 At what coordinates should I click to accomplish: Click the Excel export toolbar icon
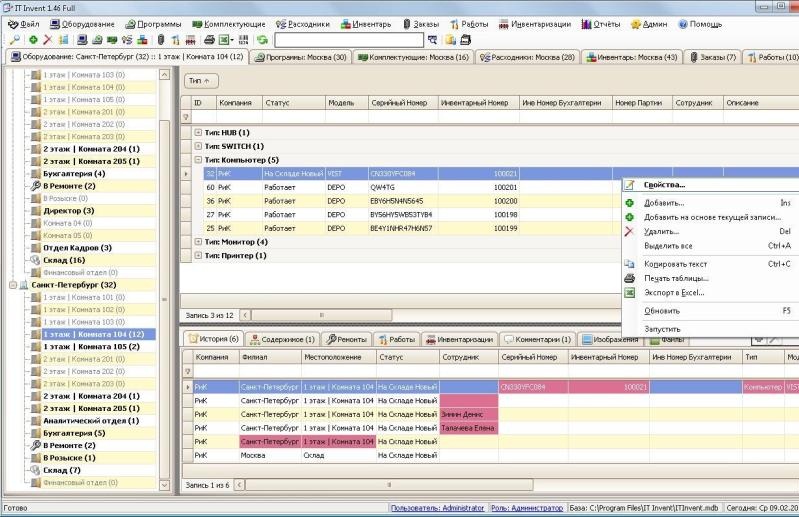tap(224, 40)
